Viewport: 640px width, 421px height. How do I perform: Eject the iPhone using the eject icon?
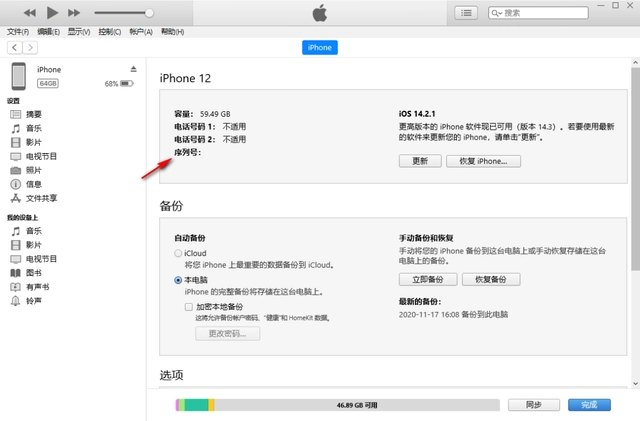[x=133, y=69]
